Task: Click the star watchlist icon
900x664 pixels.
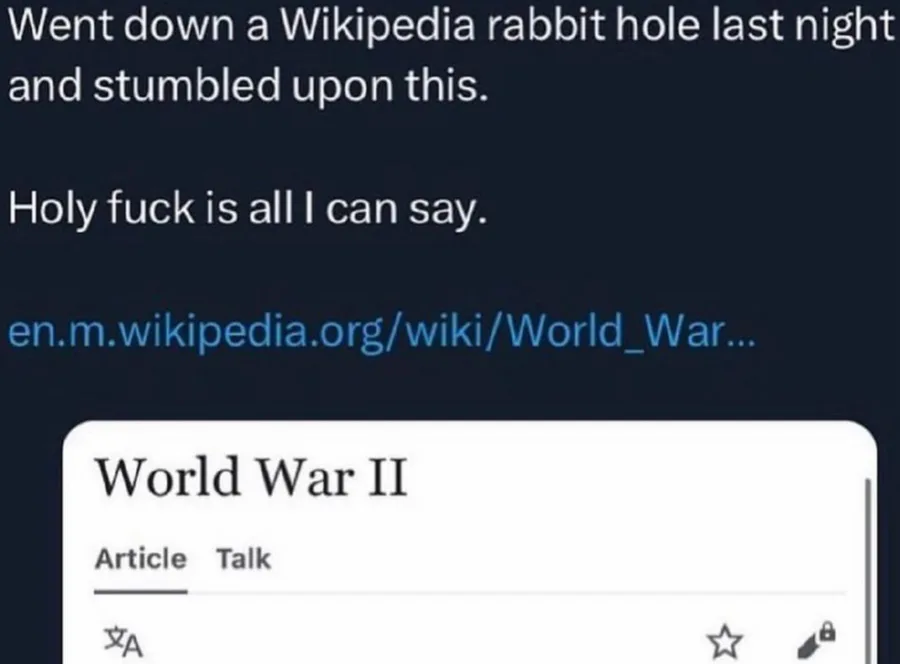Action: [724, 642]
